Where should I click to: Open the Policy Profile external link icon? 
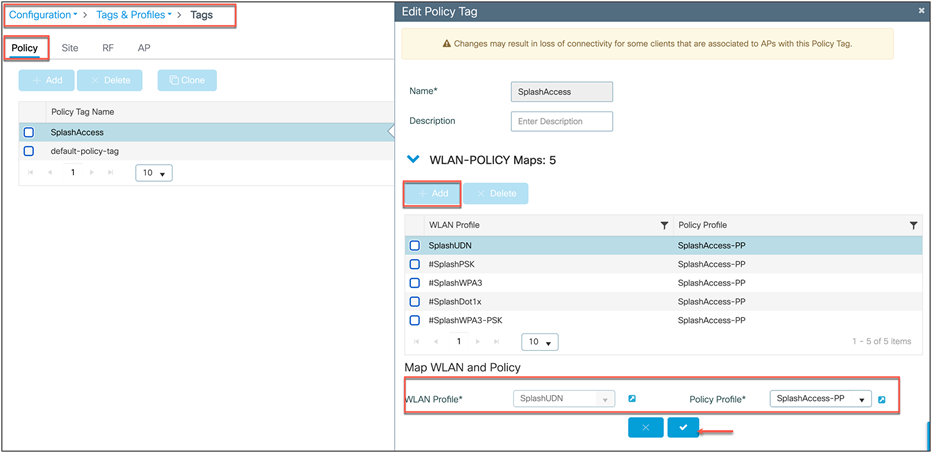tap(881, 399)
